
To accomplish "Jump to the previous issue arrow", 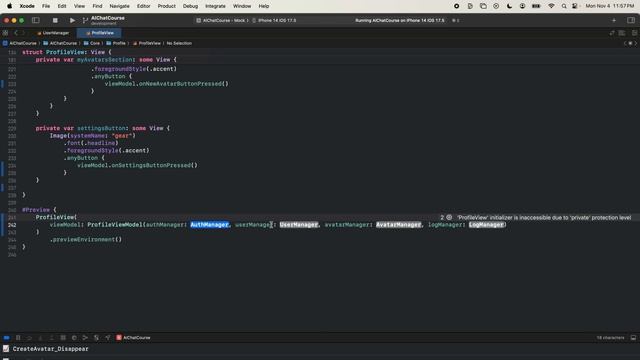I will tap(625, 43).
